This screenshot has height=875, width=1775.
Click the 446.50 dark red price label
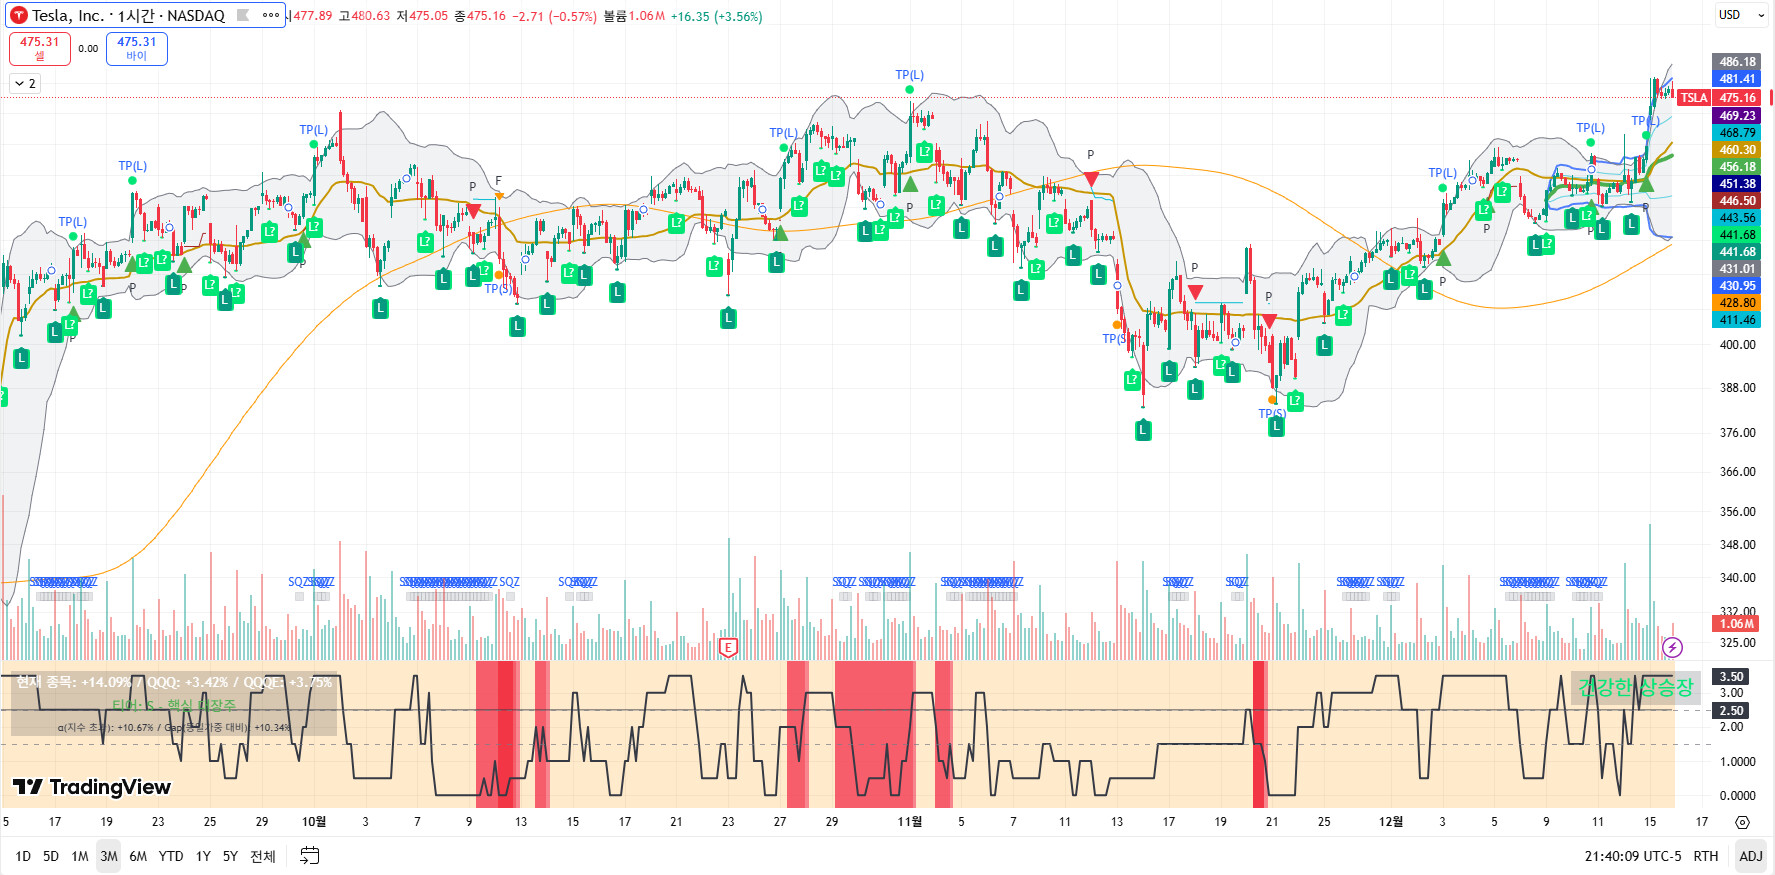pyautogui.click(x=1737, y=201)
